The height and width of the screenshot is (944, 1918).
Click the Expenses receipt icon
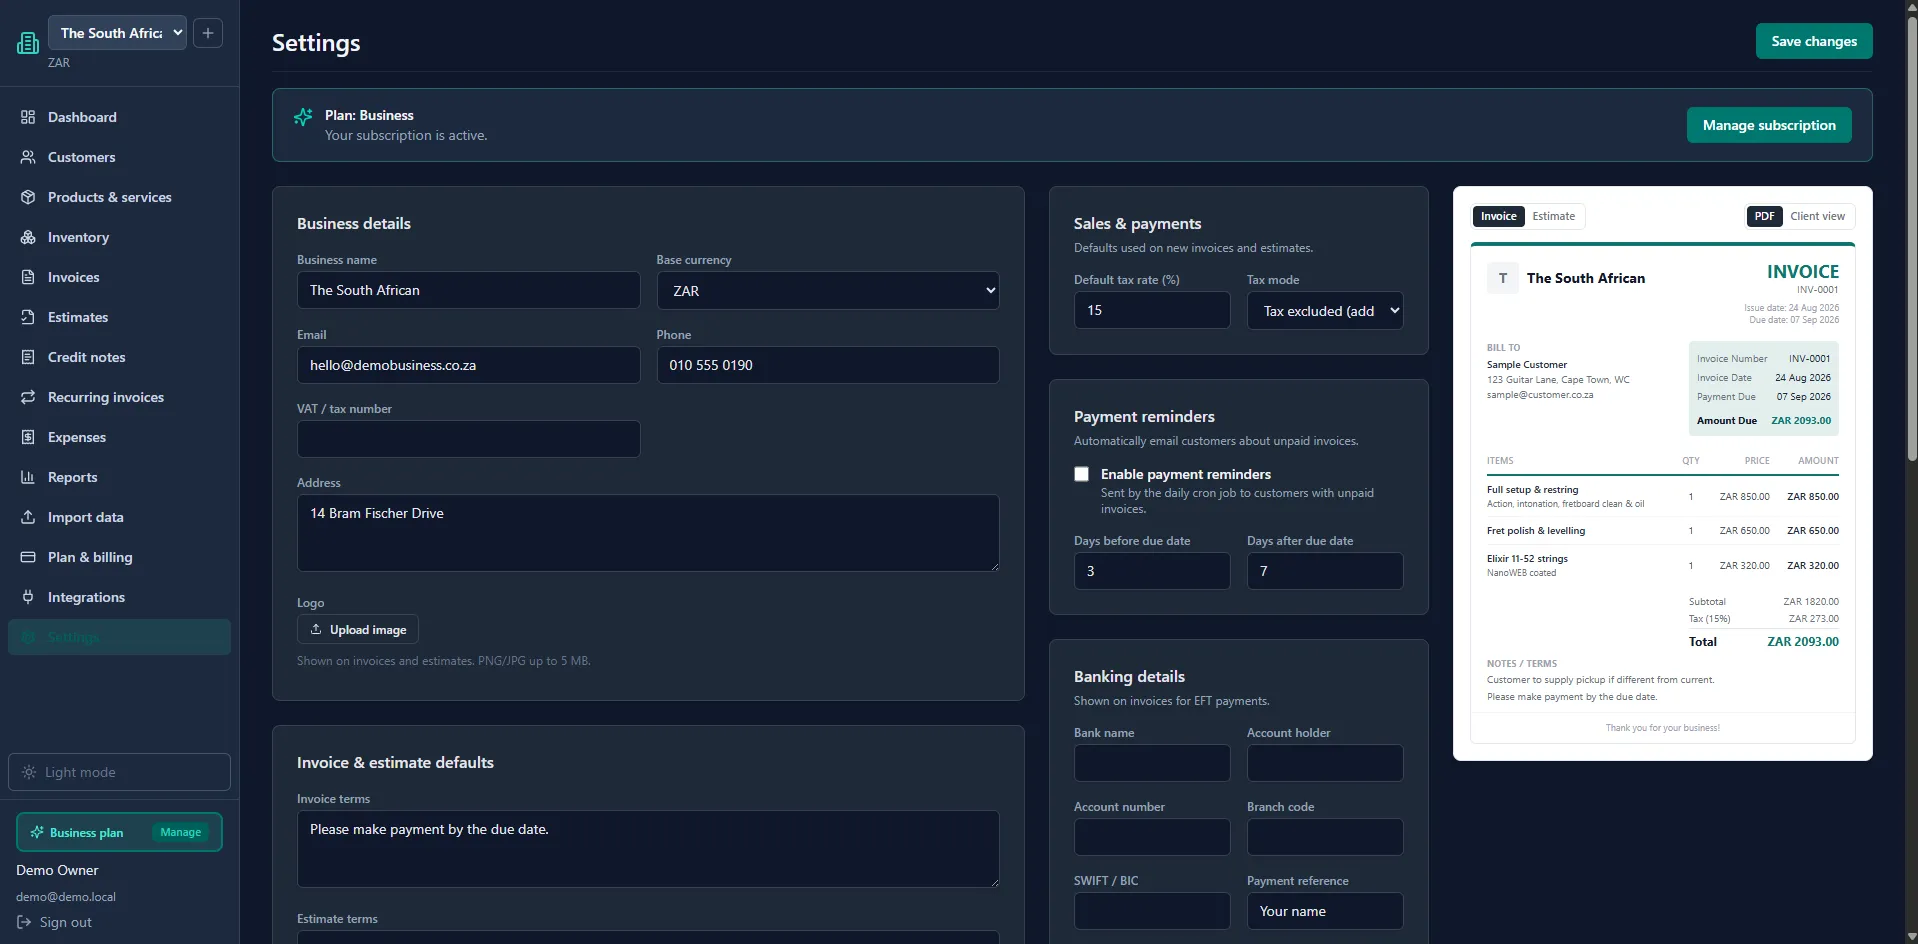[x=28, y=437]
